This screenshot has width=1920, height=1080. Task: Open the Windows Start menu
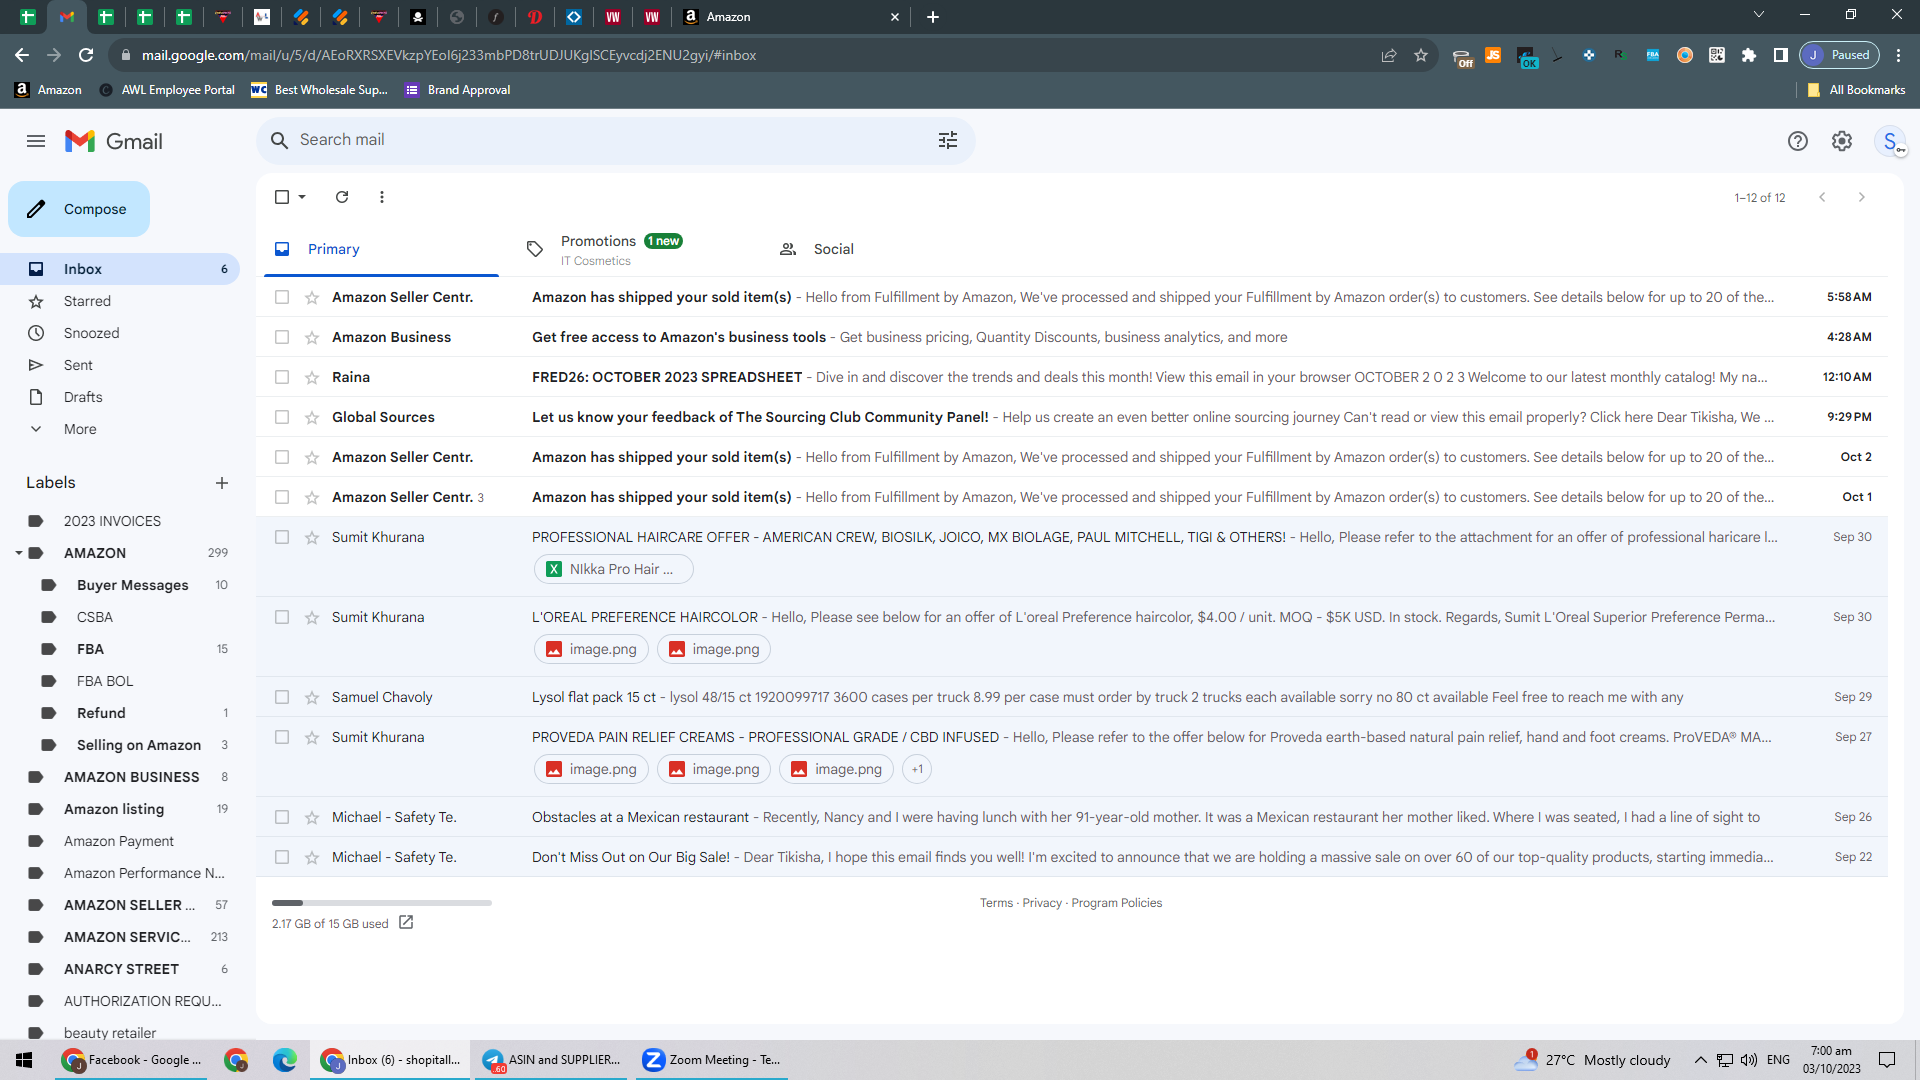click(x=24, y=1060)
